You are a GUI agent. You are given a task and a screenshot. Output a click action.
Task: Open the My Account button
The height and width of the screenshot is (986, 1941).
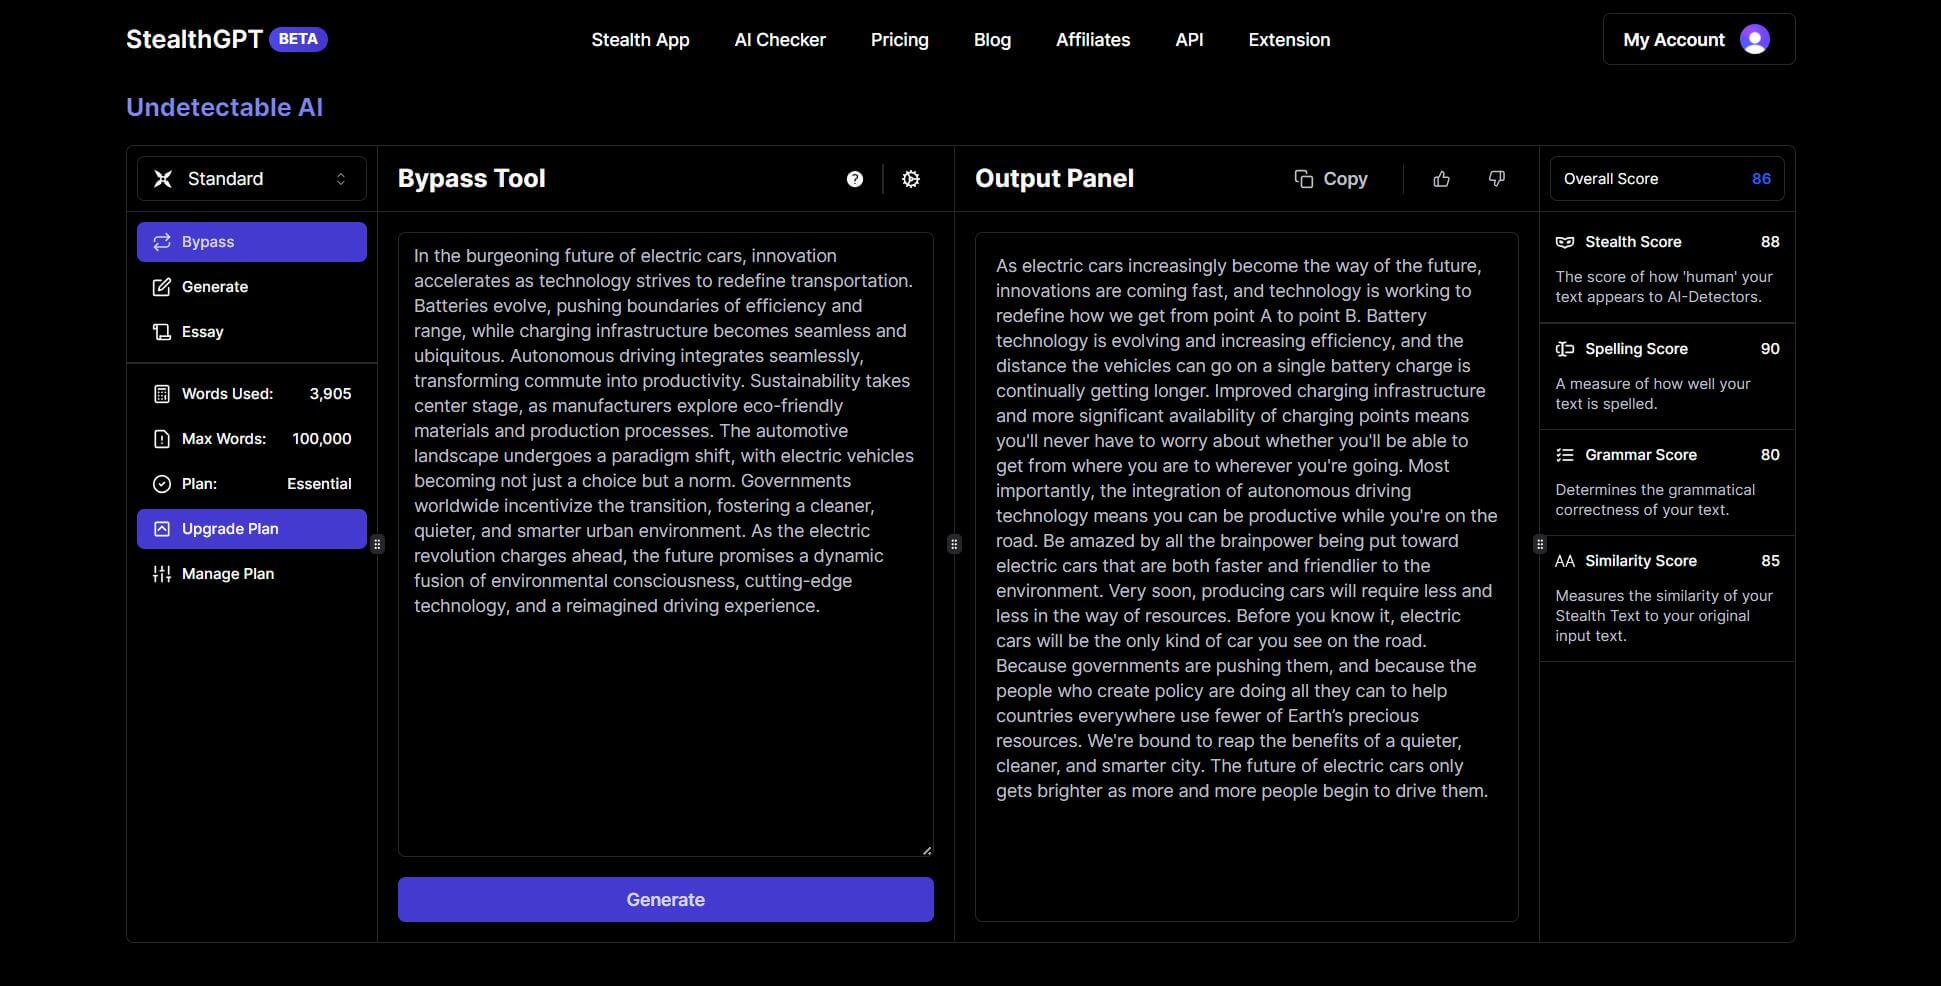point(1699,39)
